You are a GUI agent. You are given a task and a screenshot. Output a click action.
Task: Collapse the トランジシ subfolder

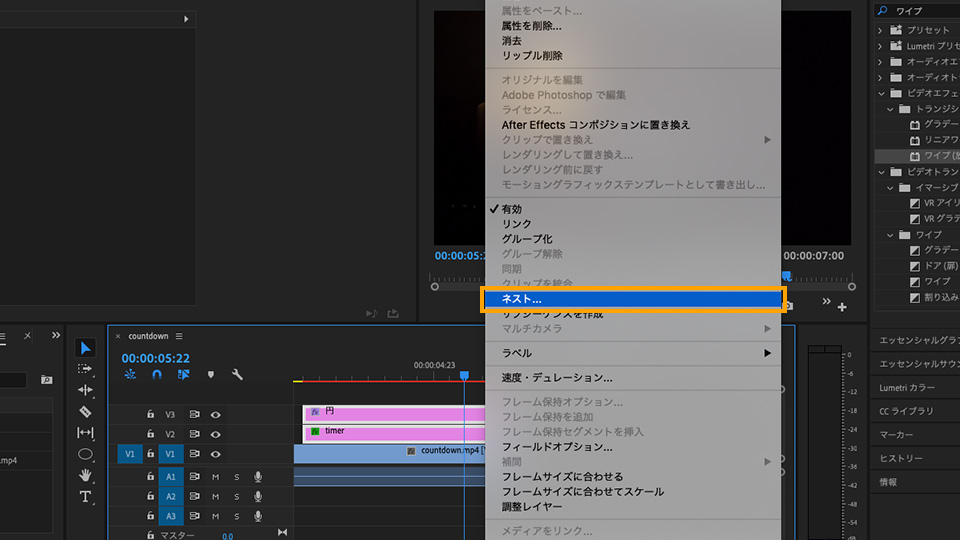click(x=890, y=109)
